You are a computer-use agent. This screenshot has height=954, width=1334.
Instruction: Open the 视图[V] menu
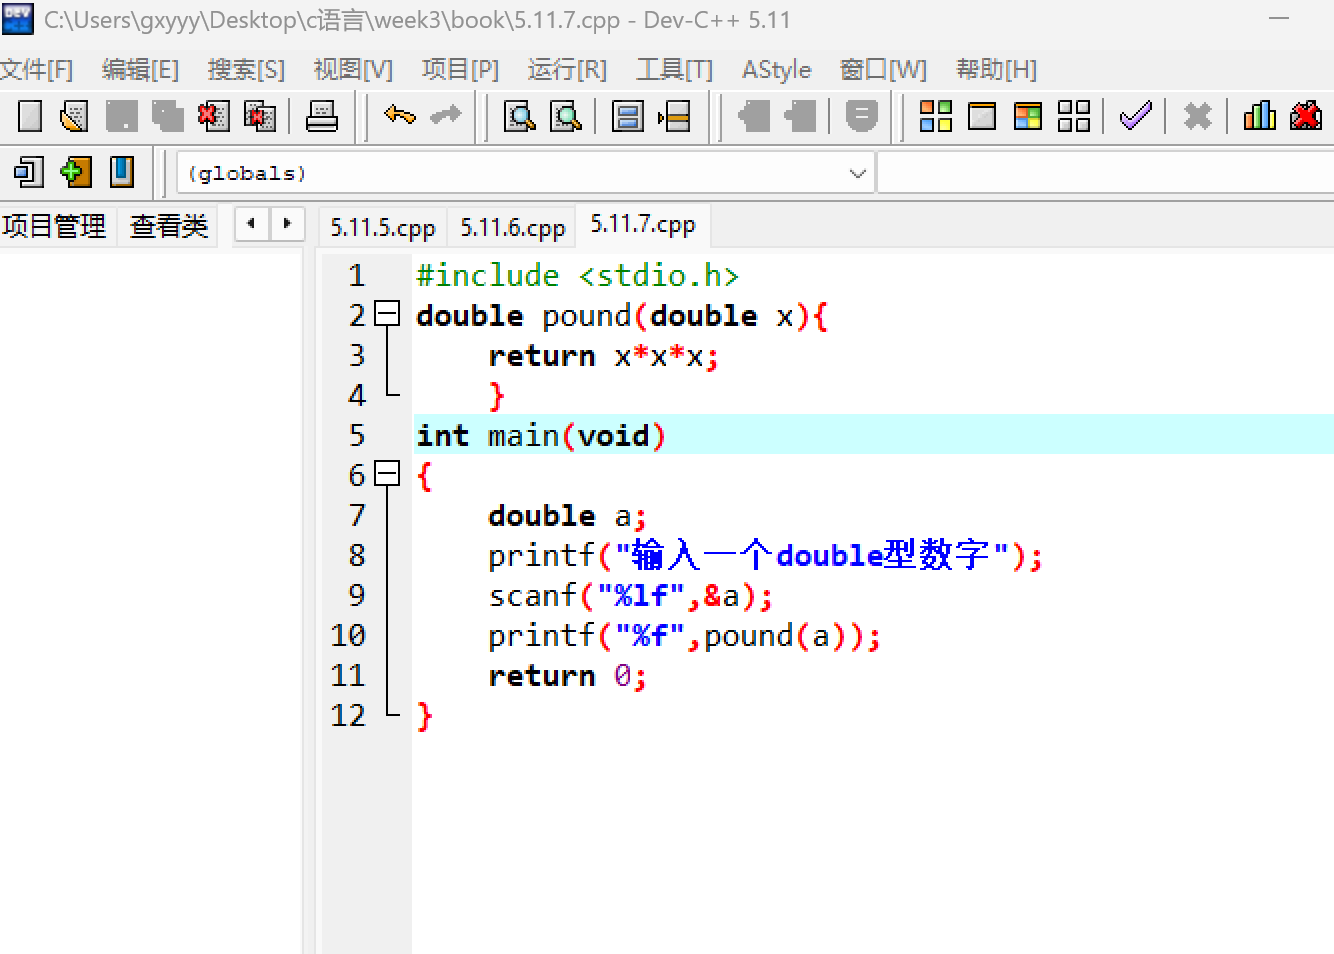point(353,70)
